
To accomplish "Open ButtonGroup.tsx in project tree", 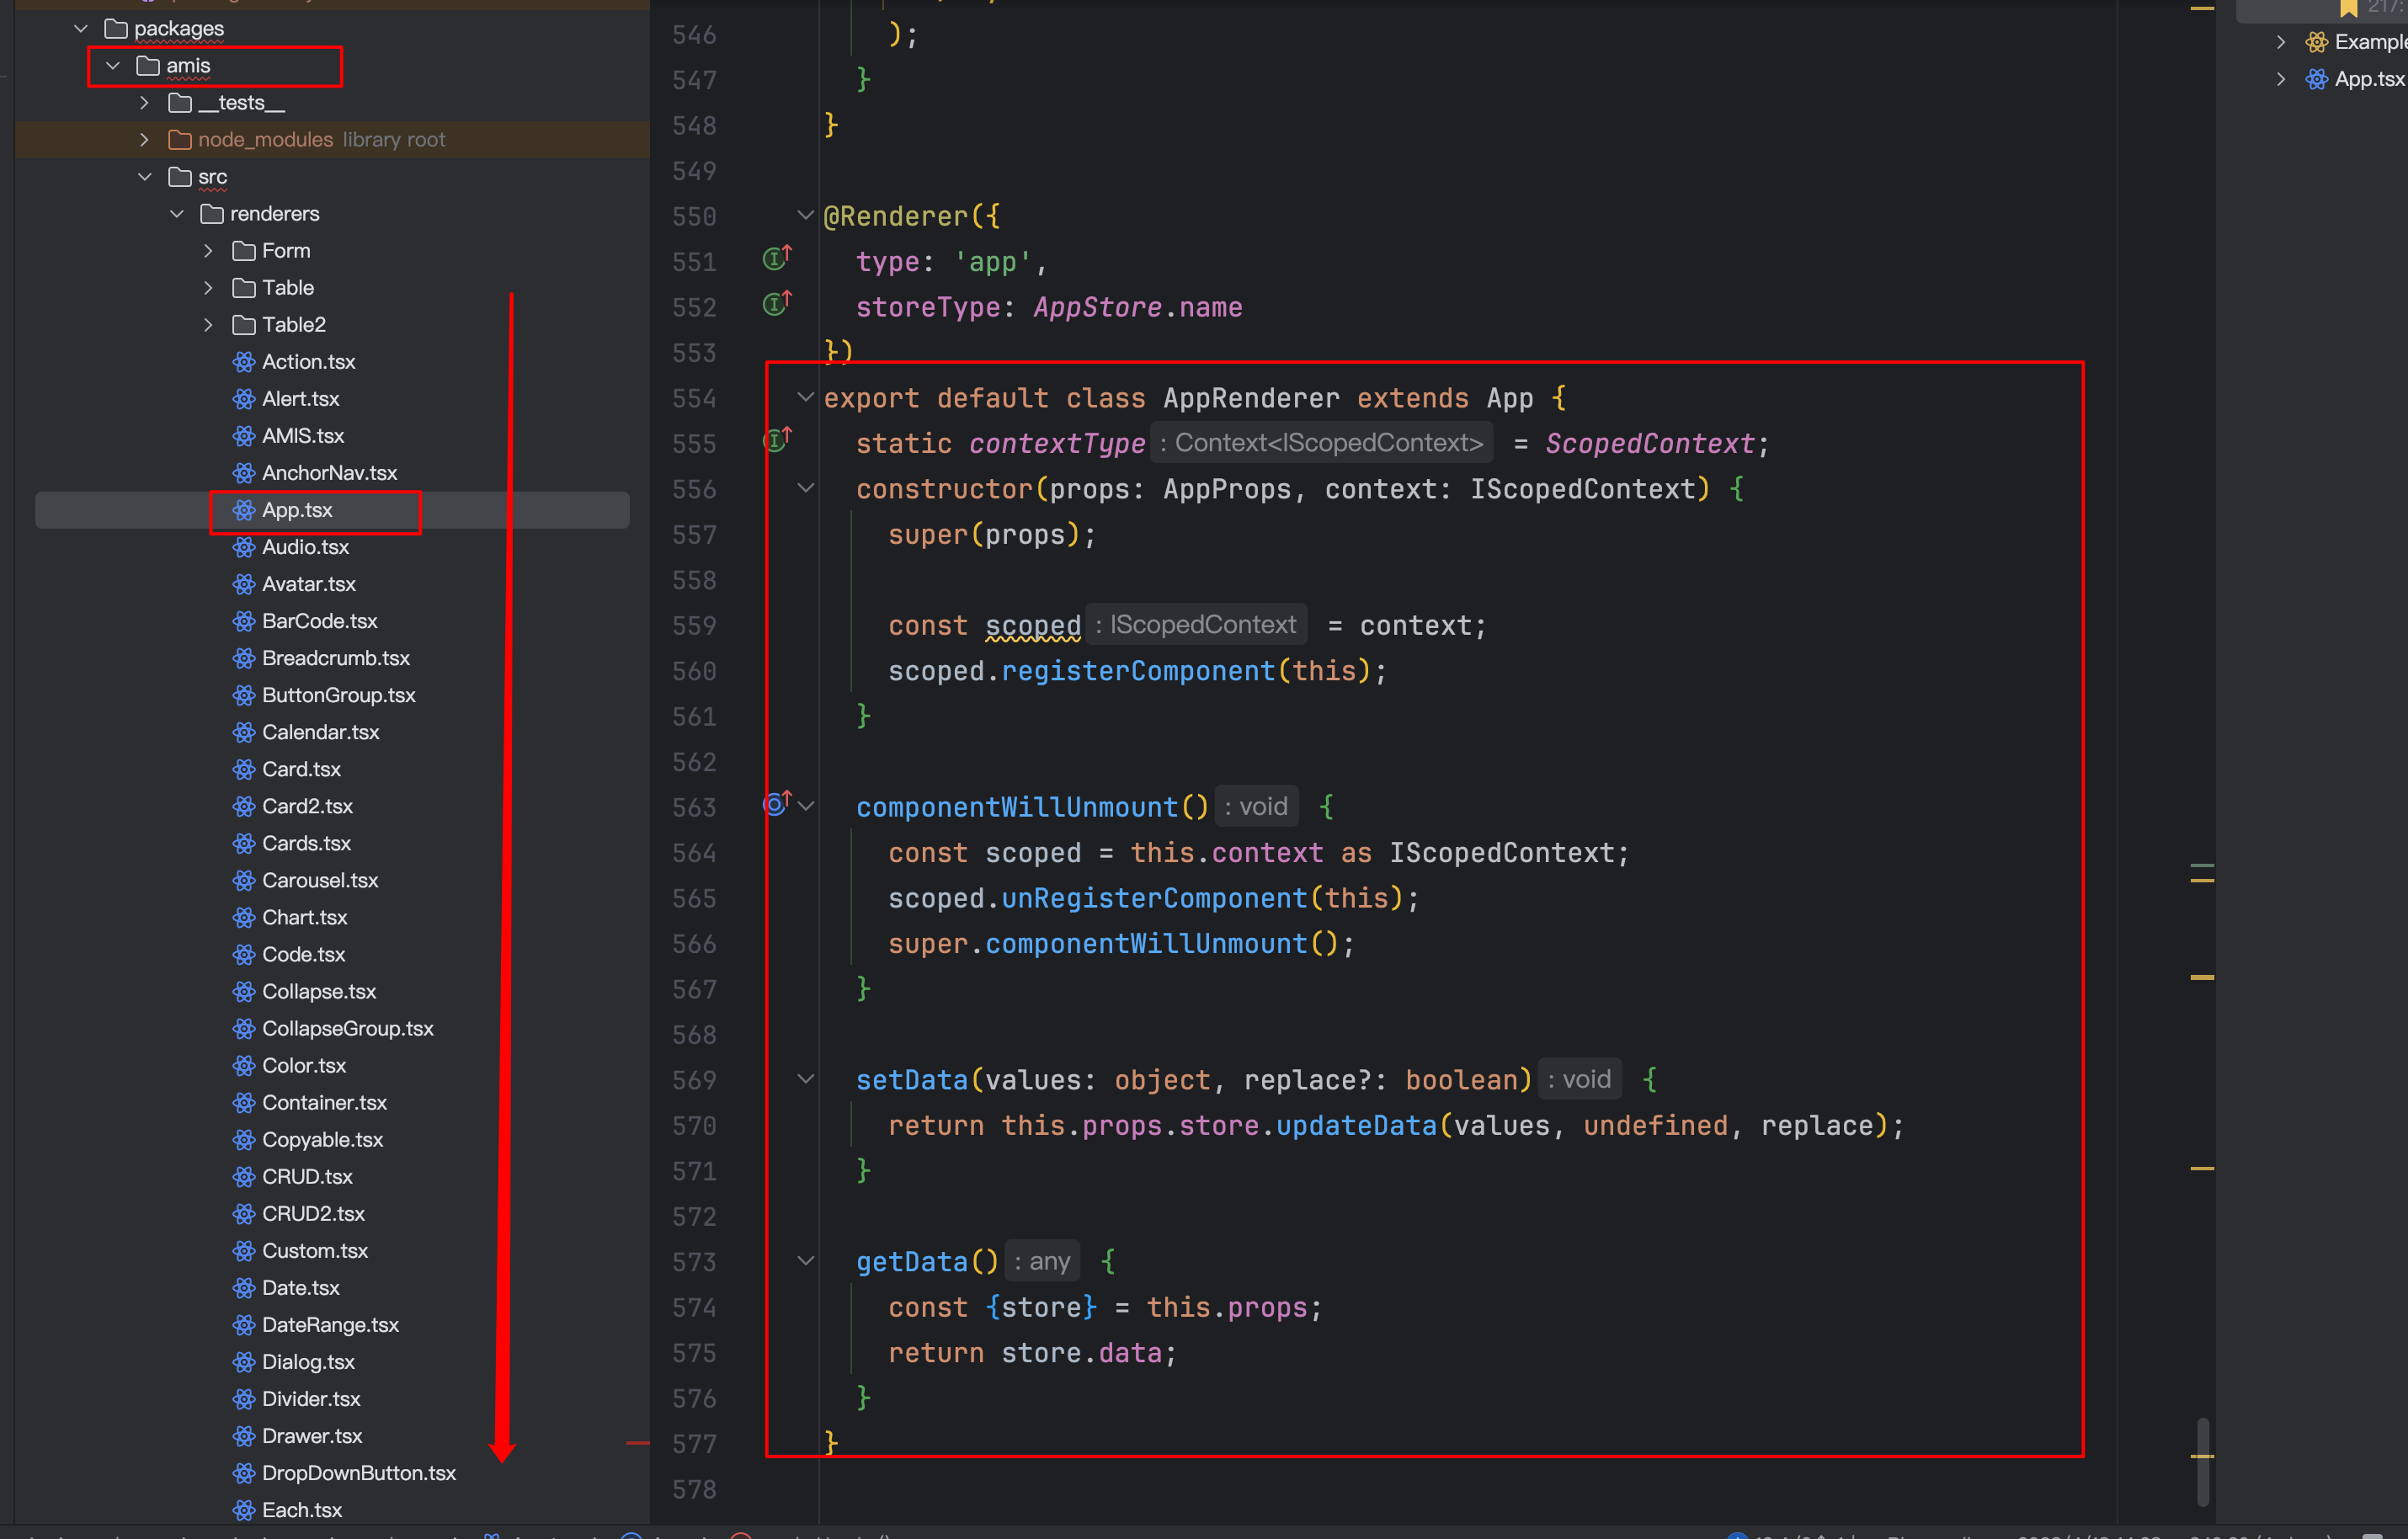I will click(x=339, y=695).
